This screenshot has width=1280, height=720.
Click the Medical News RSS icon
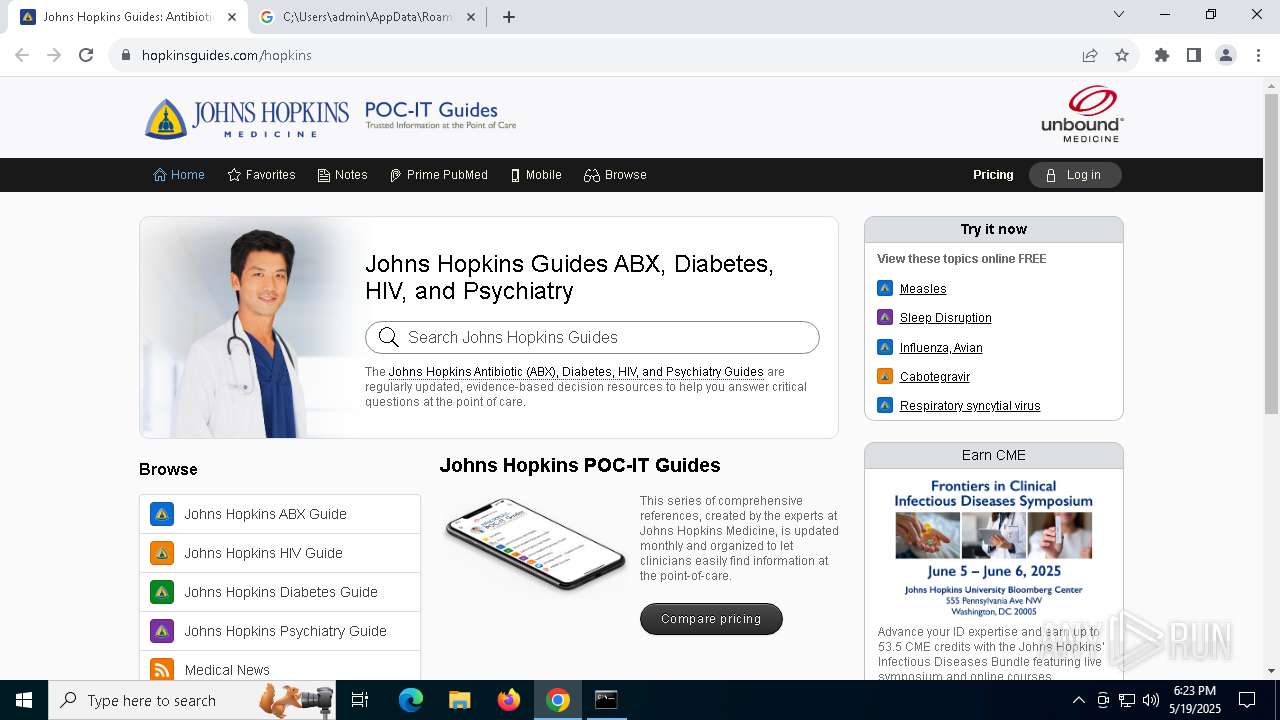pyautogui.click(x=162, y=669)
